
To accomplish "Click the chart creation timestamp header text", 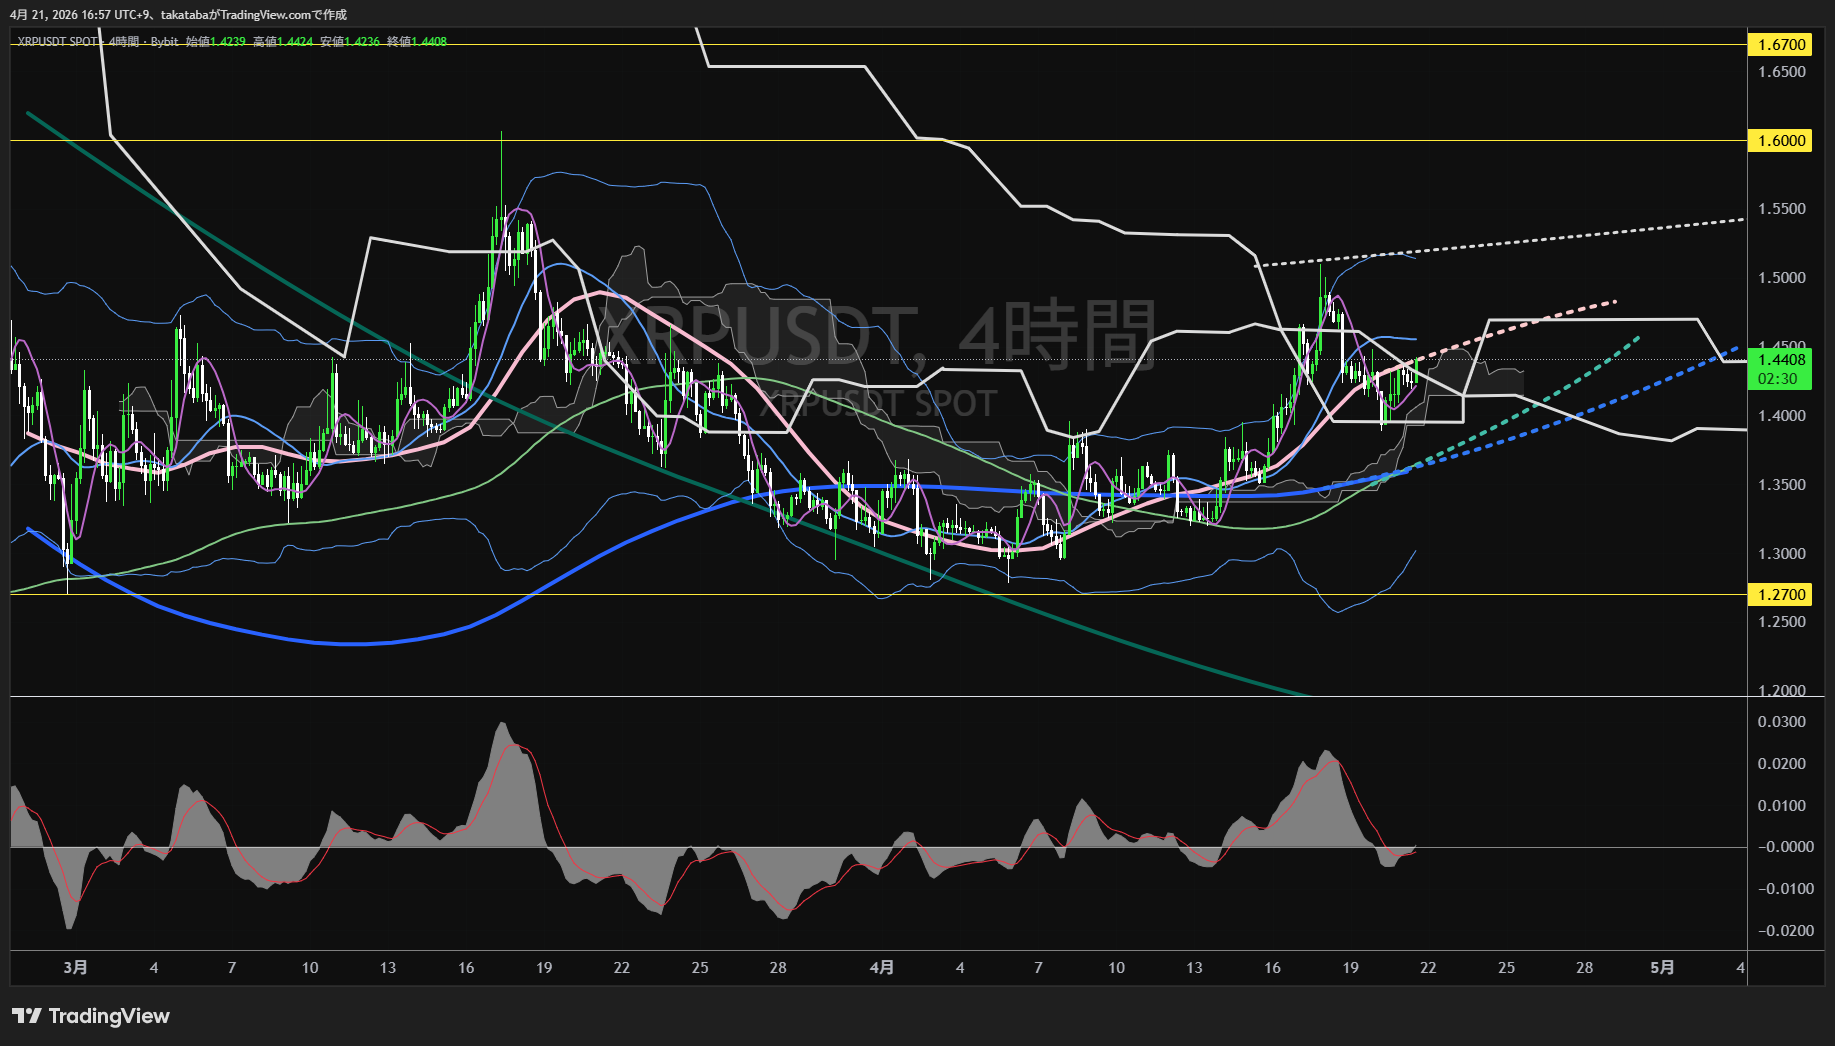I will [x=178, y=14].
